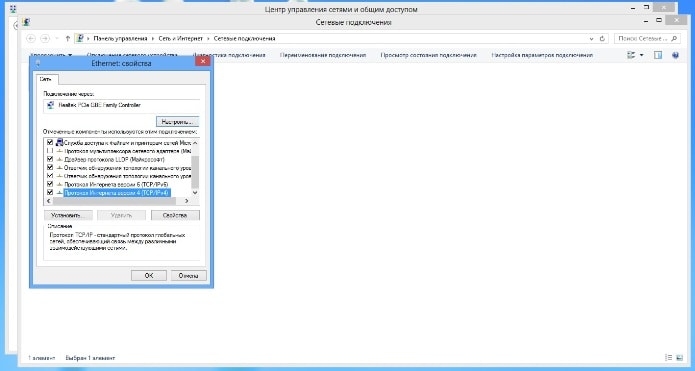The height and width of the screenshot is (371, 695).
Task: Open view options dropdown arrow
Action: 641,55
